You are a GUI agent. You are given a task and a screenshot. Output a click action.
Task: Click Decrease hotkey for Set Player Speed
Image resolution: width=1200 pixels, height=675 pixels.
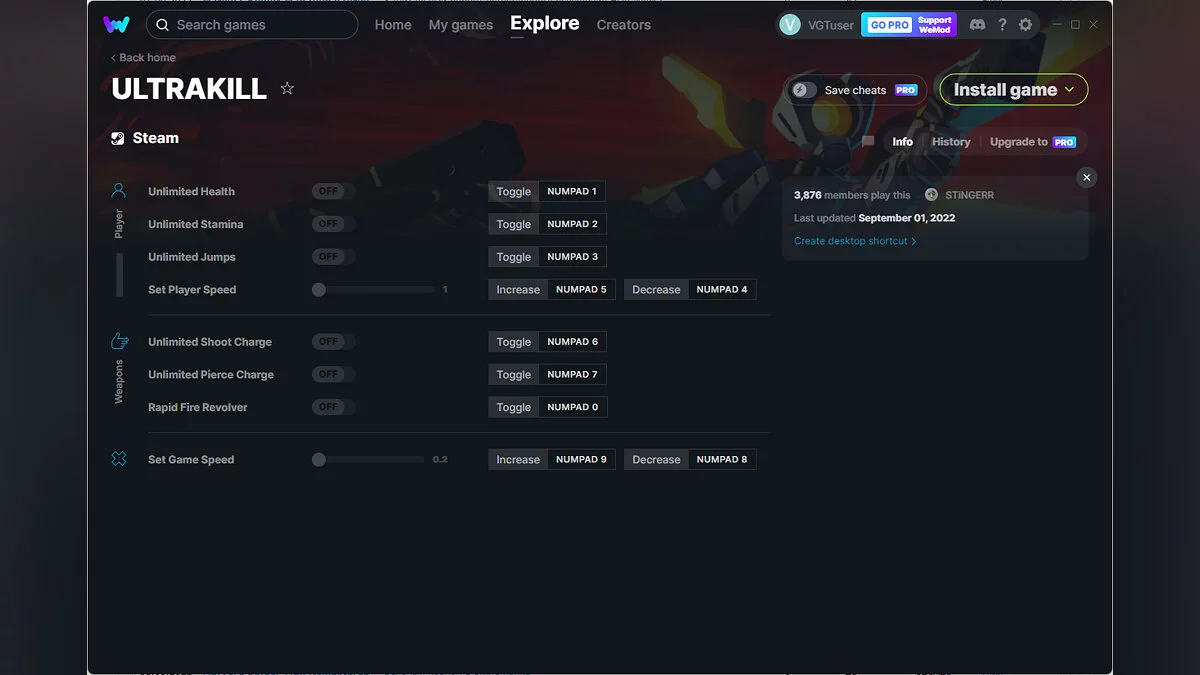[690, 290]
